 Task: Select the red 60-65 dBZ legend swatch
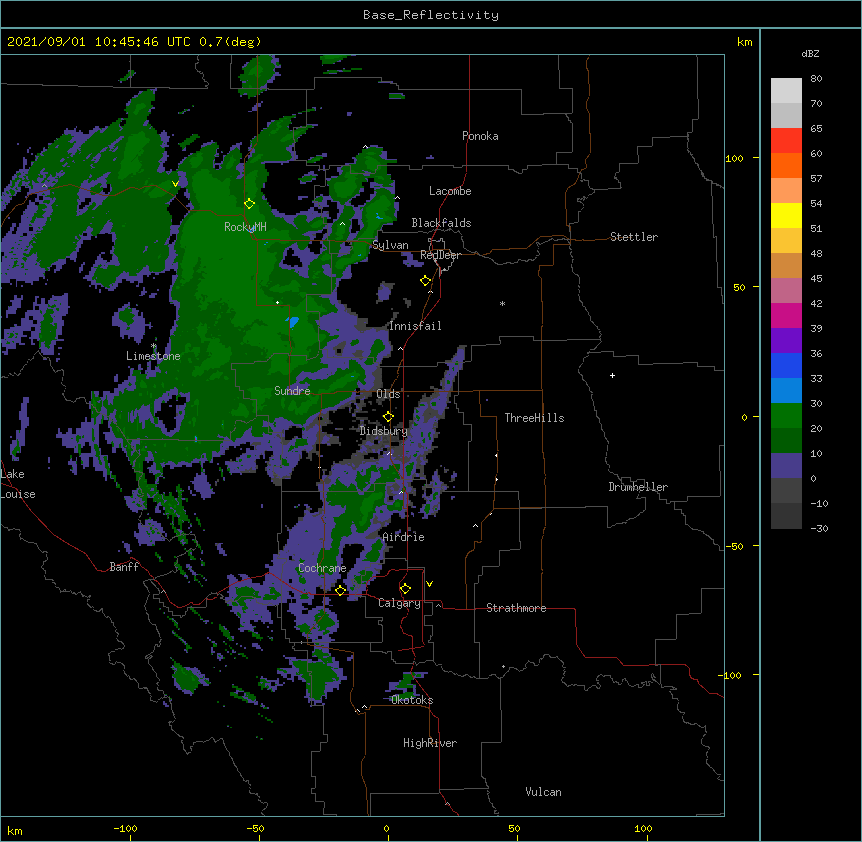click(786, 141)
